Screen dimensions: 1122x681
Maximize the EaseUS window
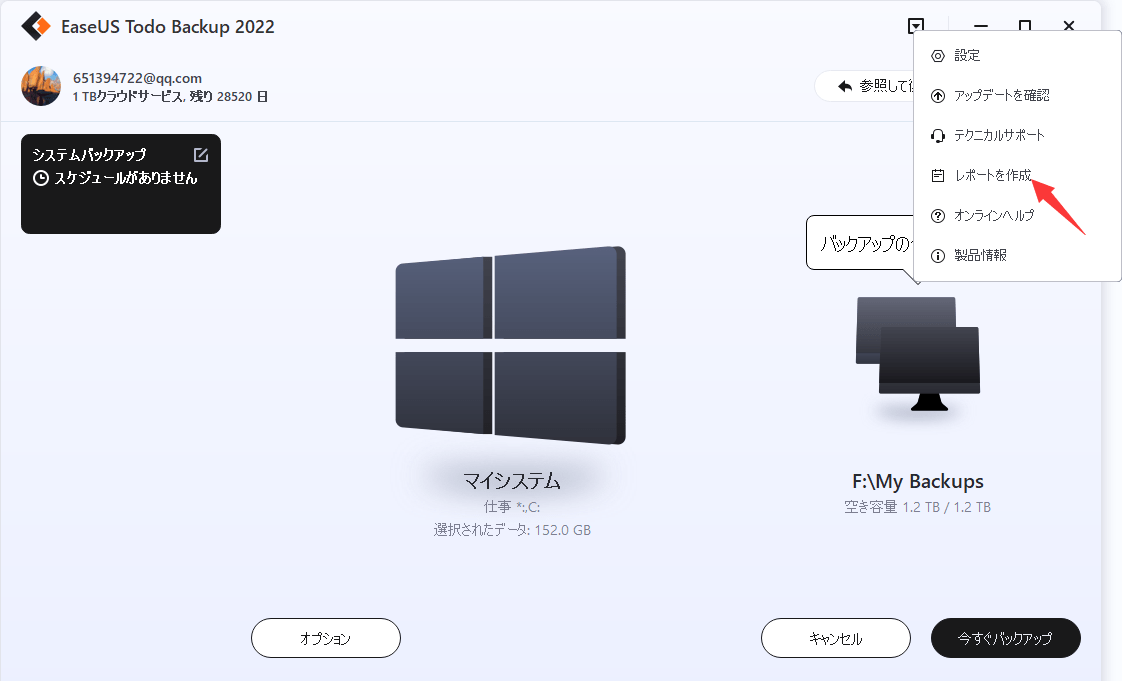pyautogui.click(x=1025, y=26)
